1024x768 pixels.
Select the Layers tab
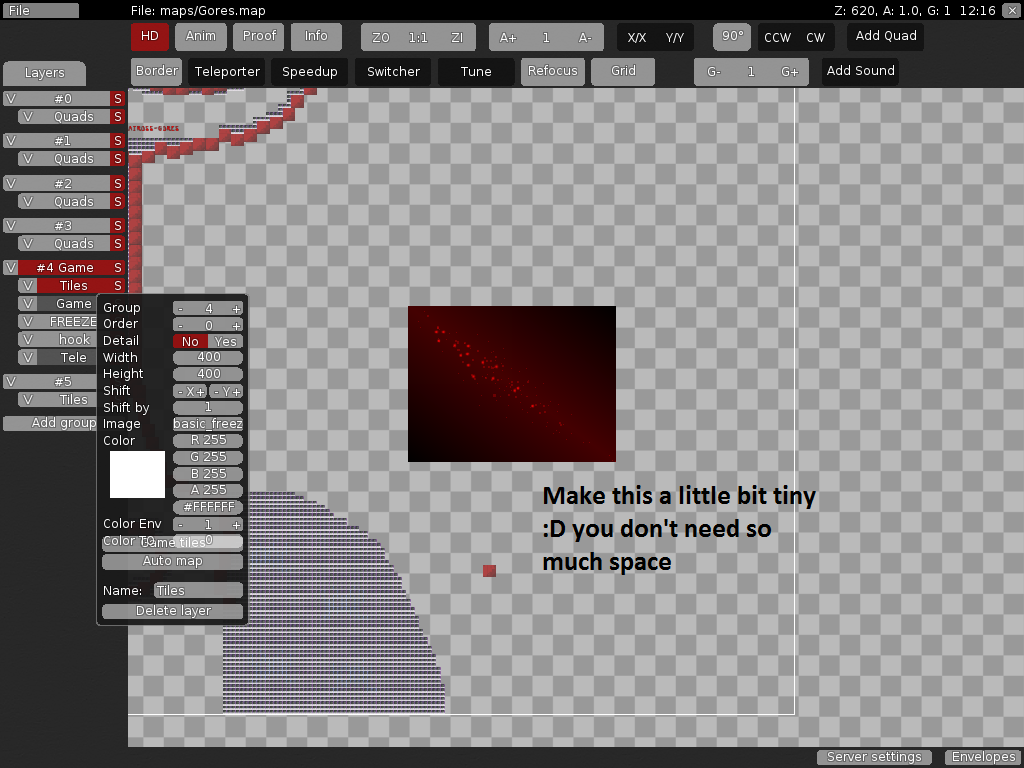coord(44,73)
